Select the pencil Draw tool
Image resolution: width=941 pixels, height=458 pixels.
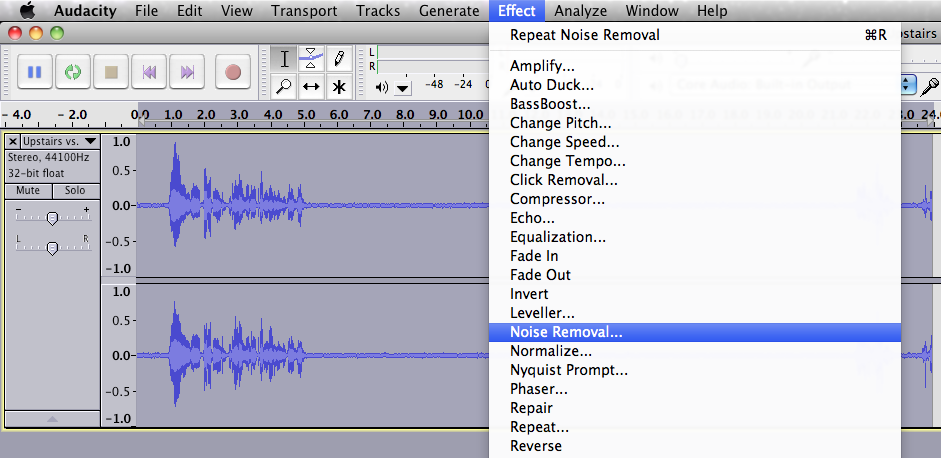pyautogui.click(x=339, y=58)
